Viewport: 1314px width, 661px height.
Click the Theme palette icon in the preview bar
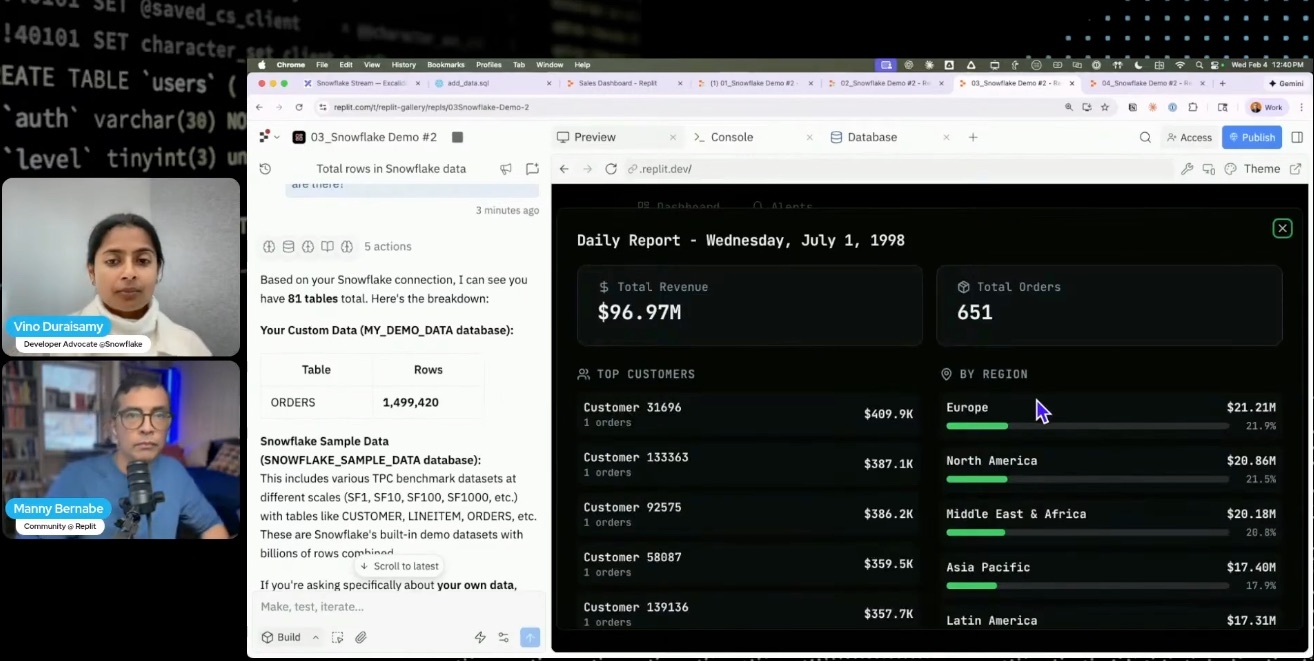[x=1231, y=169]
